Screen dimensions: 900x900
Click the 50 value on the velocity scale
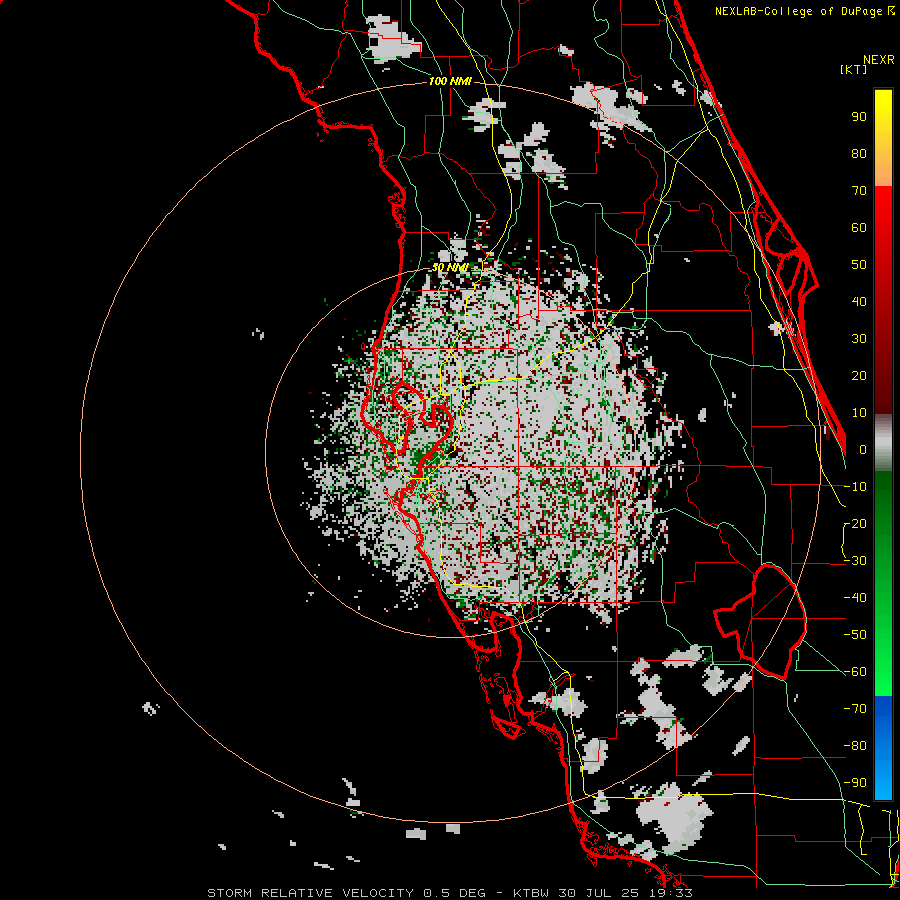[x=859, y=265]
